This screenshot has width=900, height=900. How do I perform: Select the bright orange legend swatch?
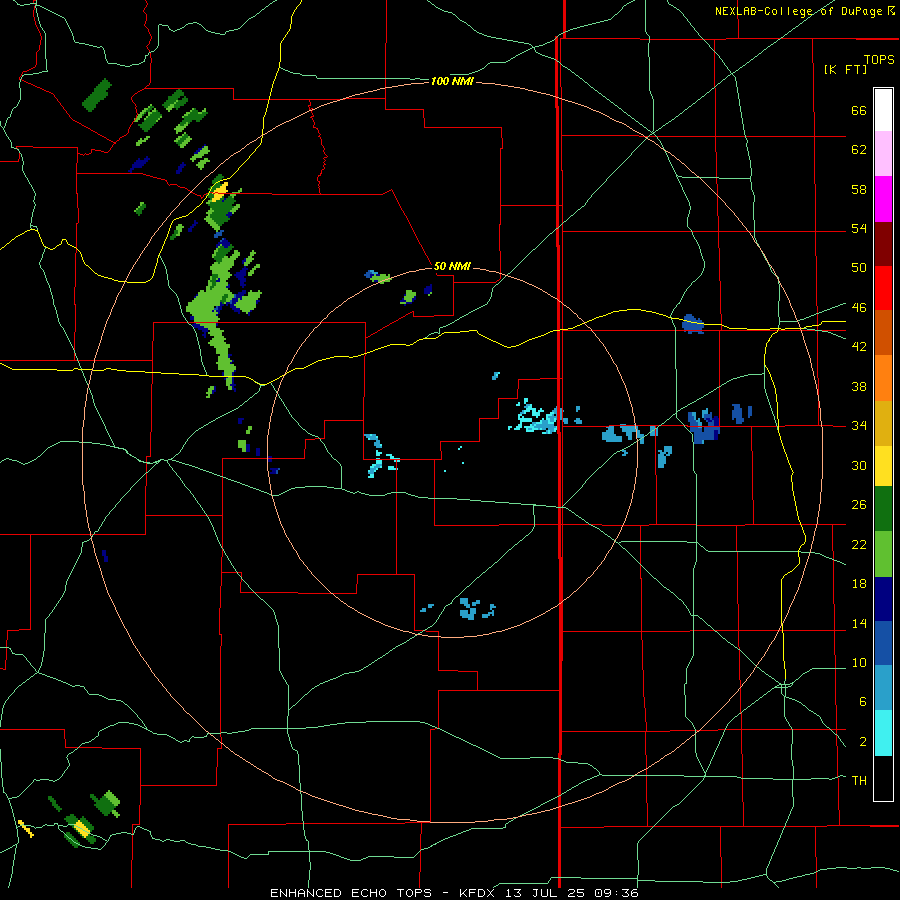coord(883,378)
